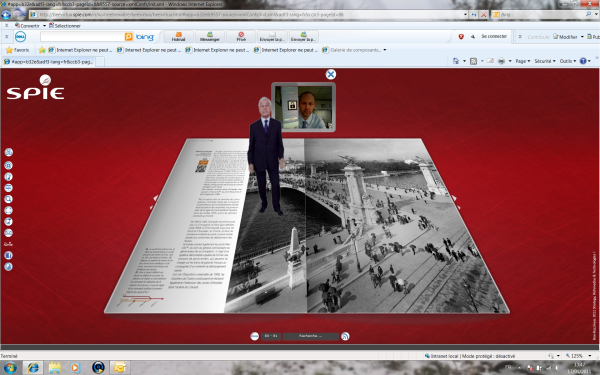
Task: Click the Sélectionner toolbar button
Action: click(x=65, y=26)
